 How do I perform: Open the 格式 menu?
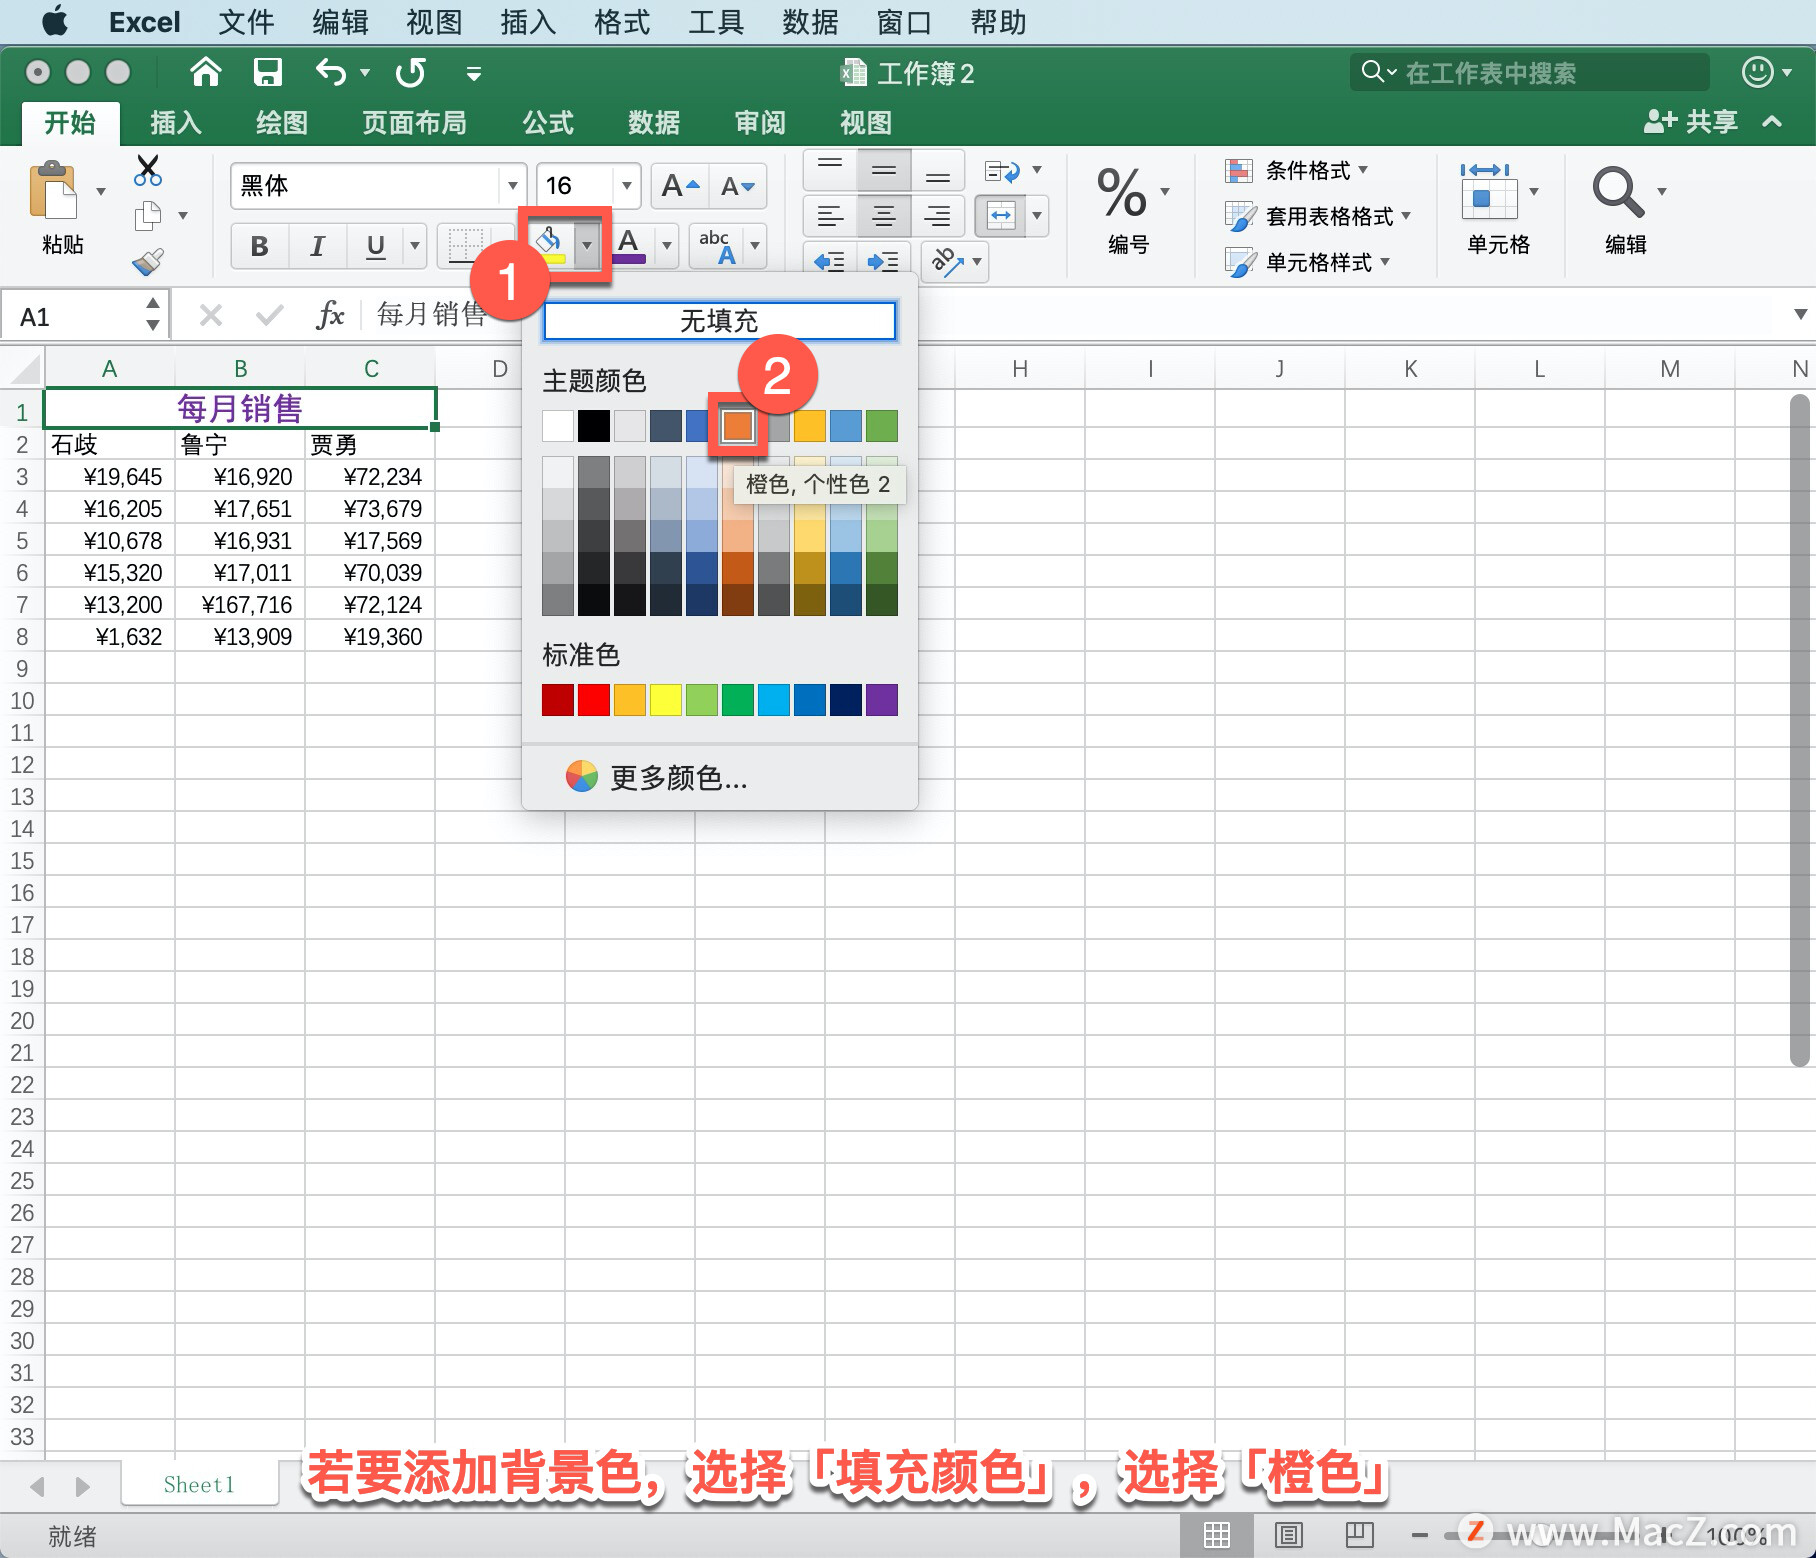(x=622, y=22)
